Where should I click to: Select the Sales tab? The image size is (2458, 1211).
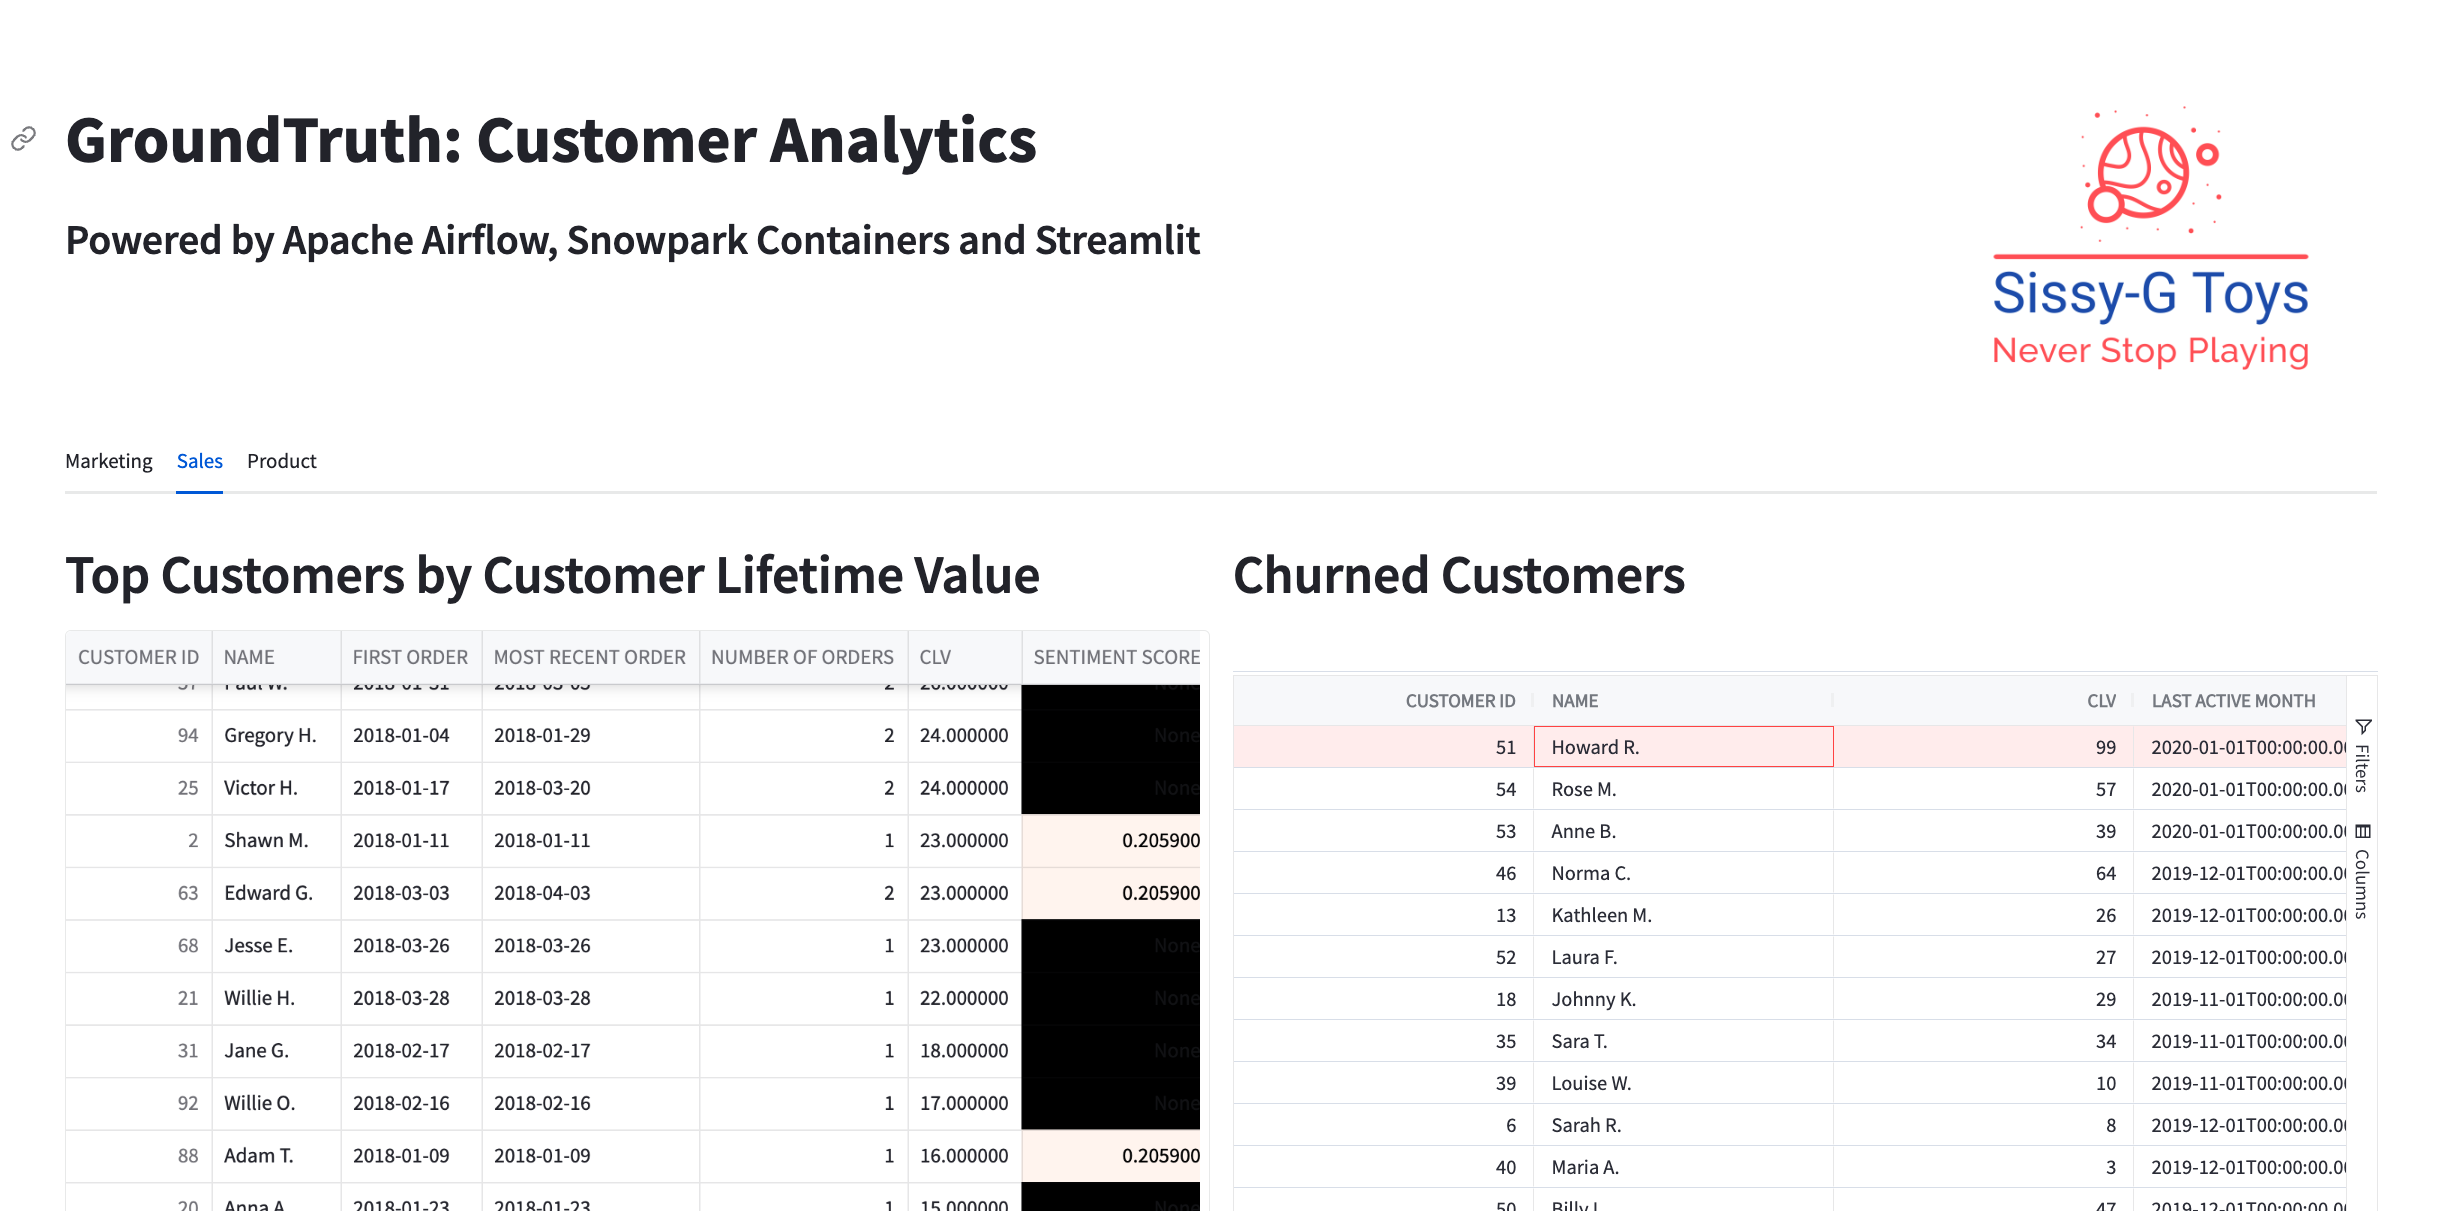pyautogui.click(x=200, y=461)
